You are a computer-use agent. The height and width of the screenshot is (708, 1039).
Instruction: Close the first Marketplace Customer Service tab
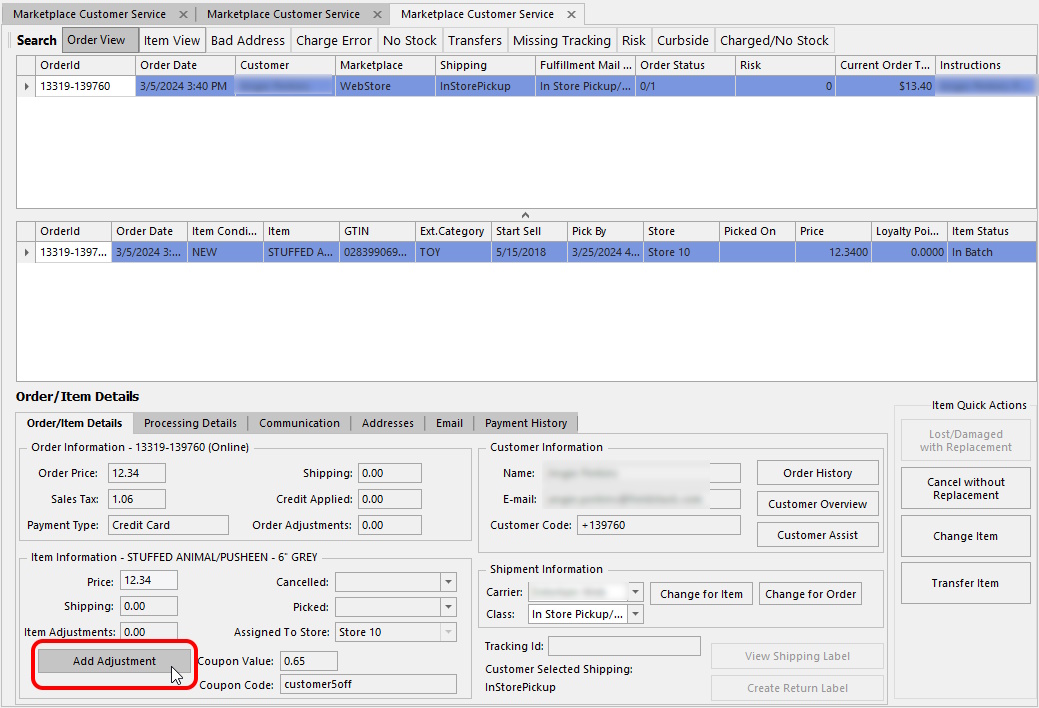(x=184, y=15)
